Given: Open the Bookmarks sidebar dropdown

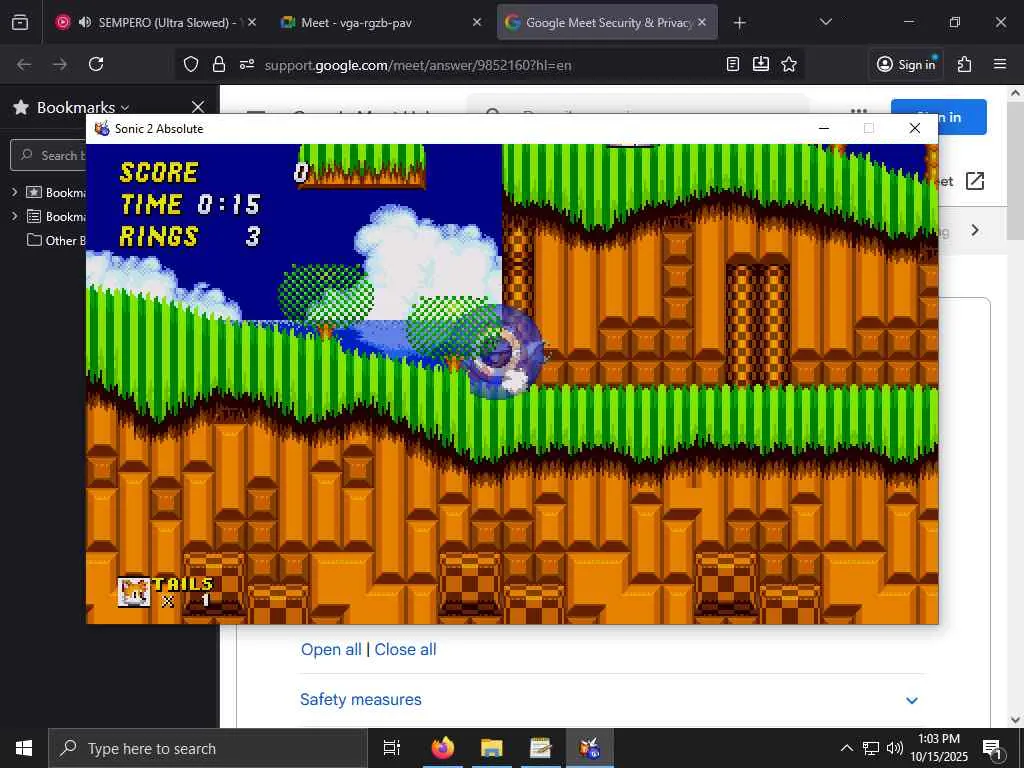Looking at the screenshot, I should pos(83,107).
